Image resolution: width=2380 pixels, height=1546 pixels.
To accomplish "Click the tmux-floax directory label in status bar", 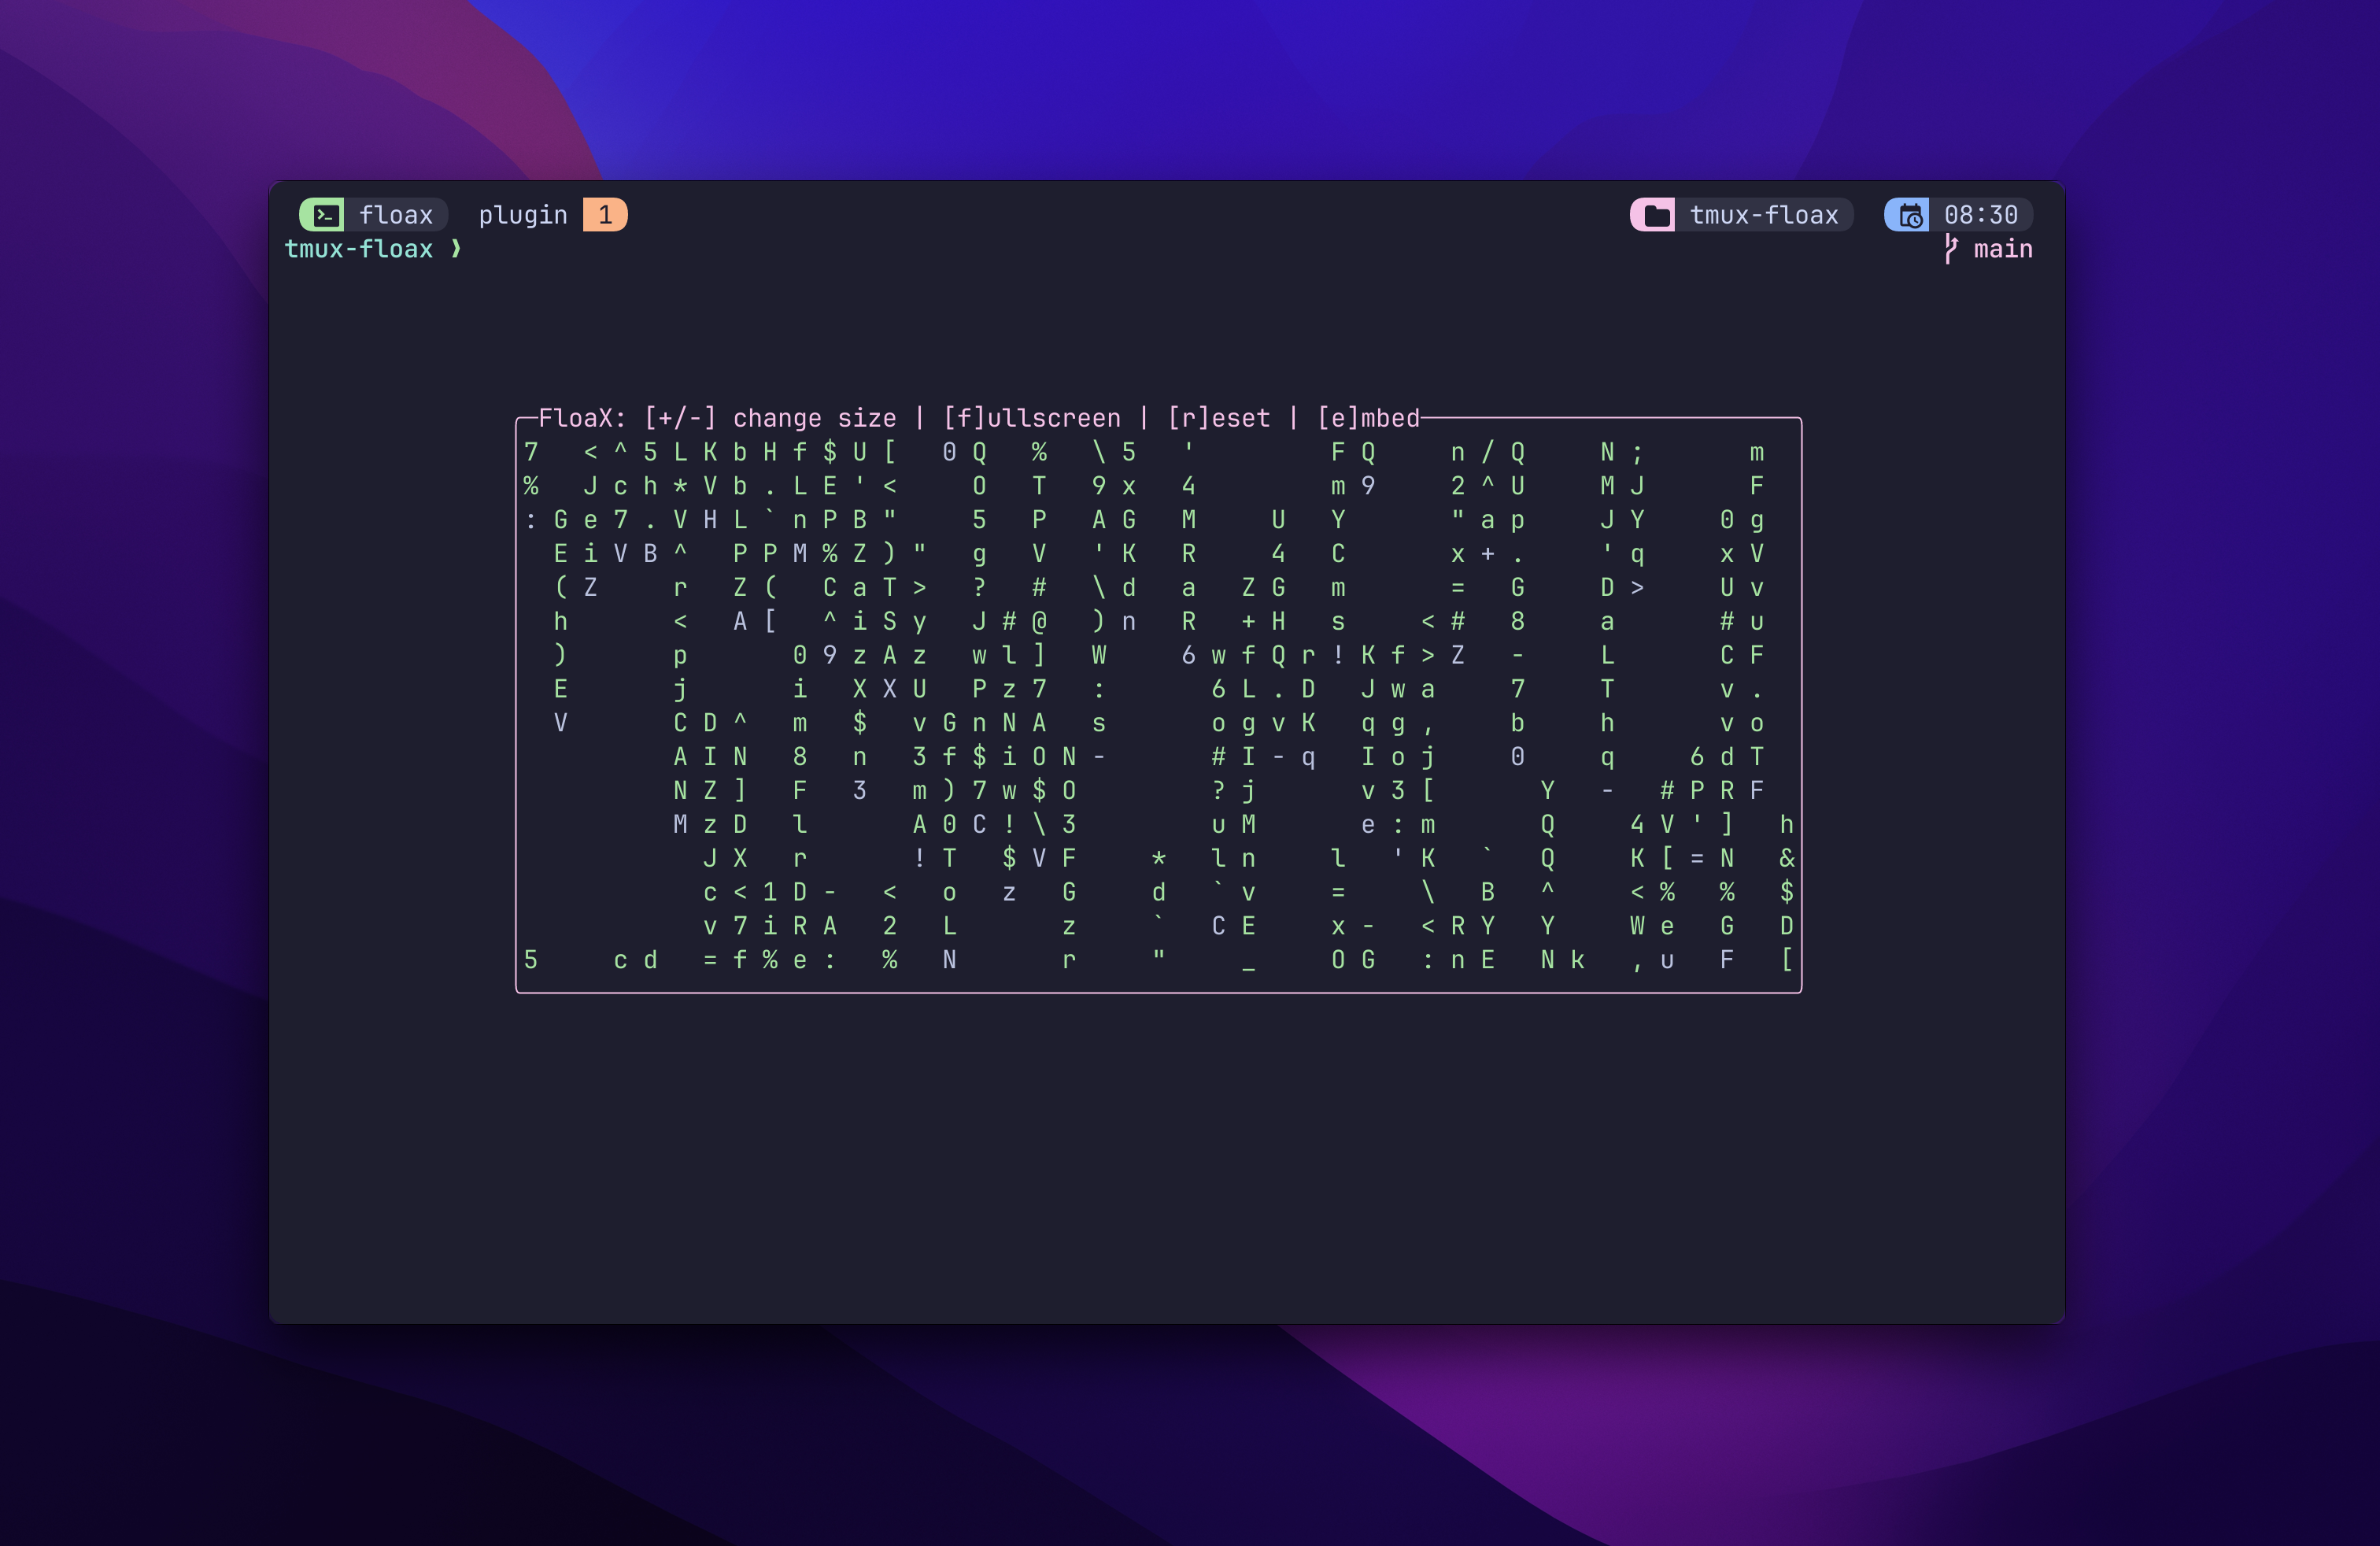I will [1764, 215].
